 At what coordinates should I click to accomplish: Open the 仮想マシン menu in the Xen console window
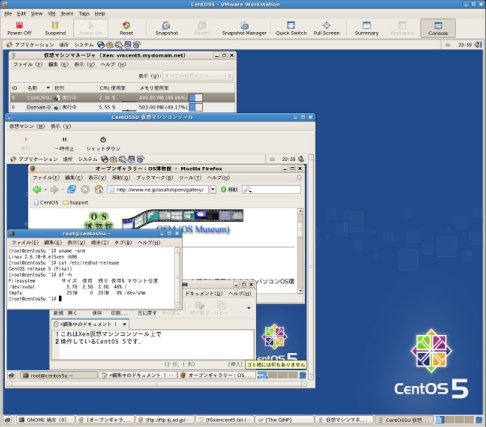pos(27,126)
